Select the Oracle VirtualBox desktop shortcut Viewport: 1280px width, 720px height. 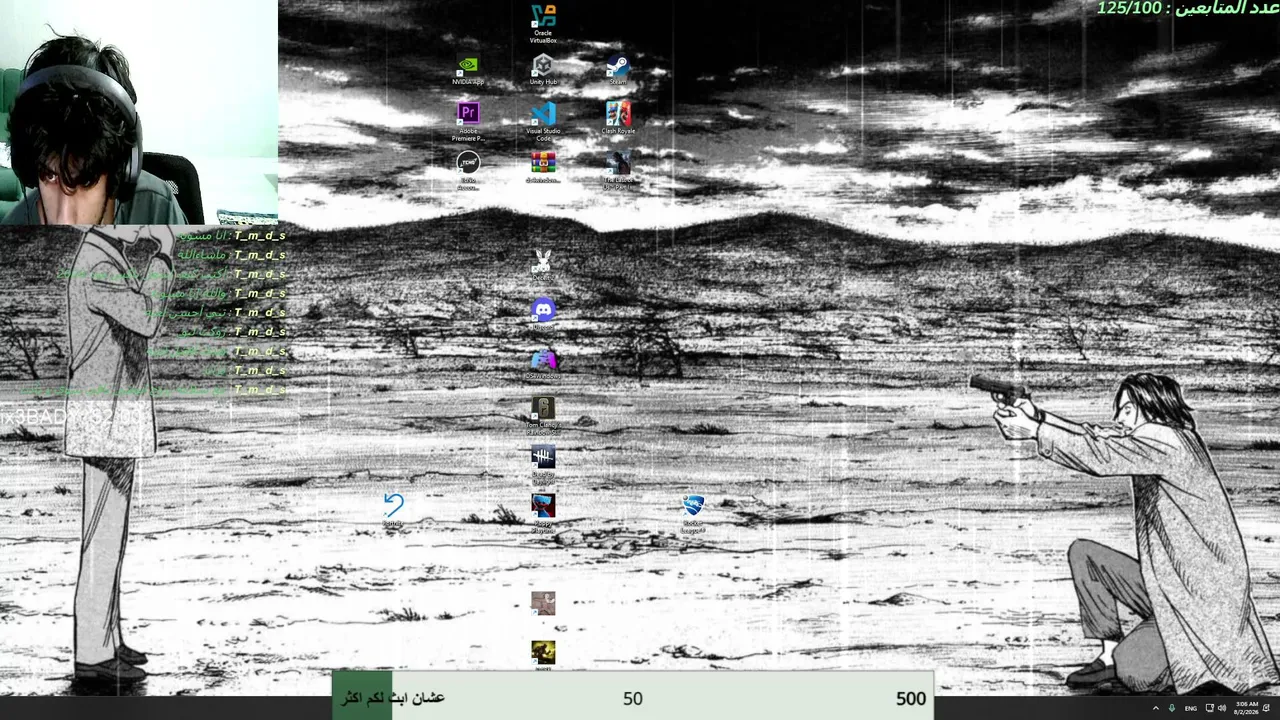(x=543, y=23)
